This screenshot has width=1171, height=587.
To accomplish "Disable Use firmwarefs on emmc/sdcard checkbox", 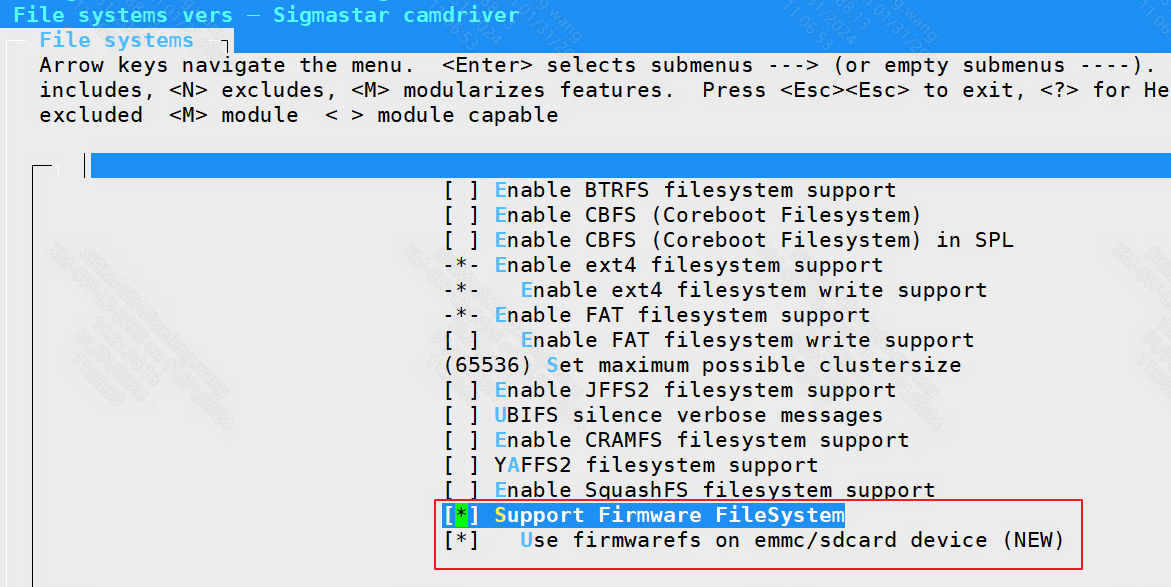I will (461, 540).
